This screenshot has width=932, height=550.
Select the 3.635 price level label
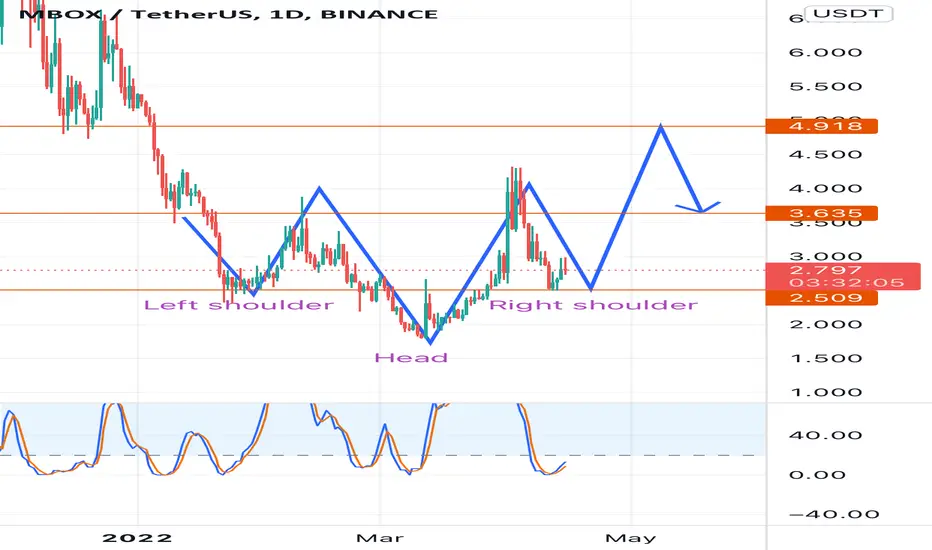pos(821,213)
